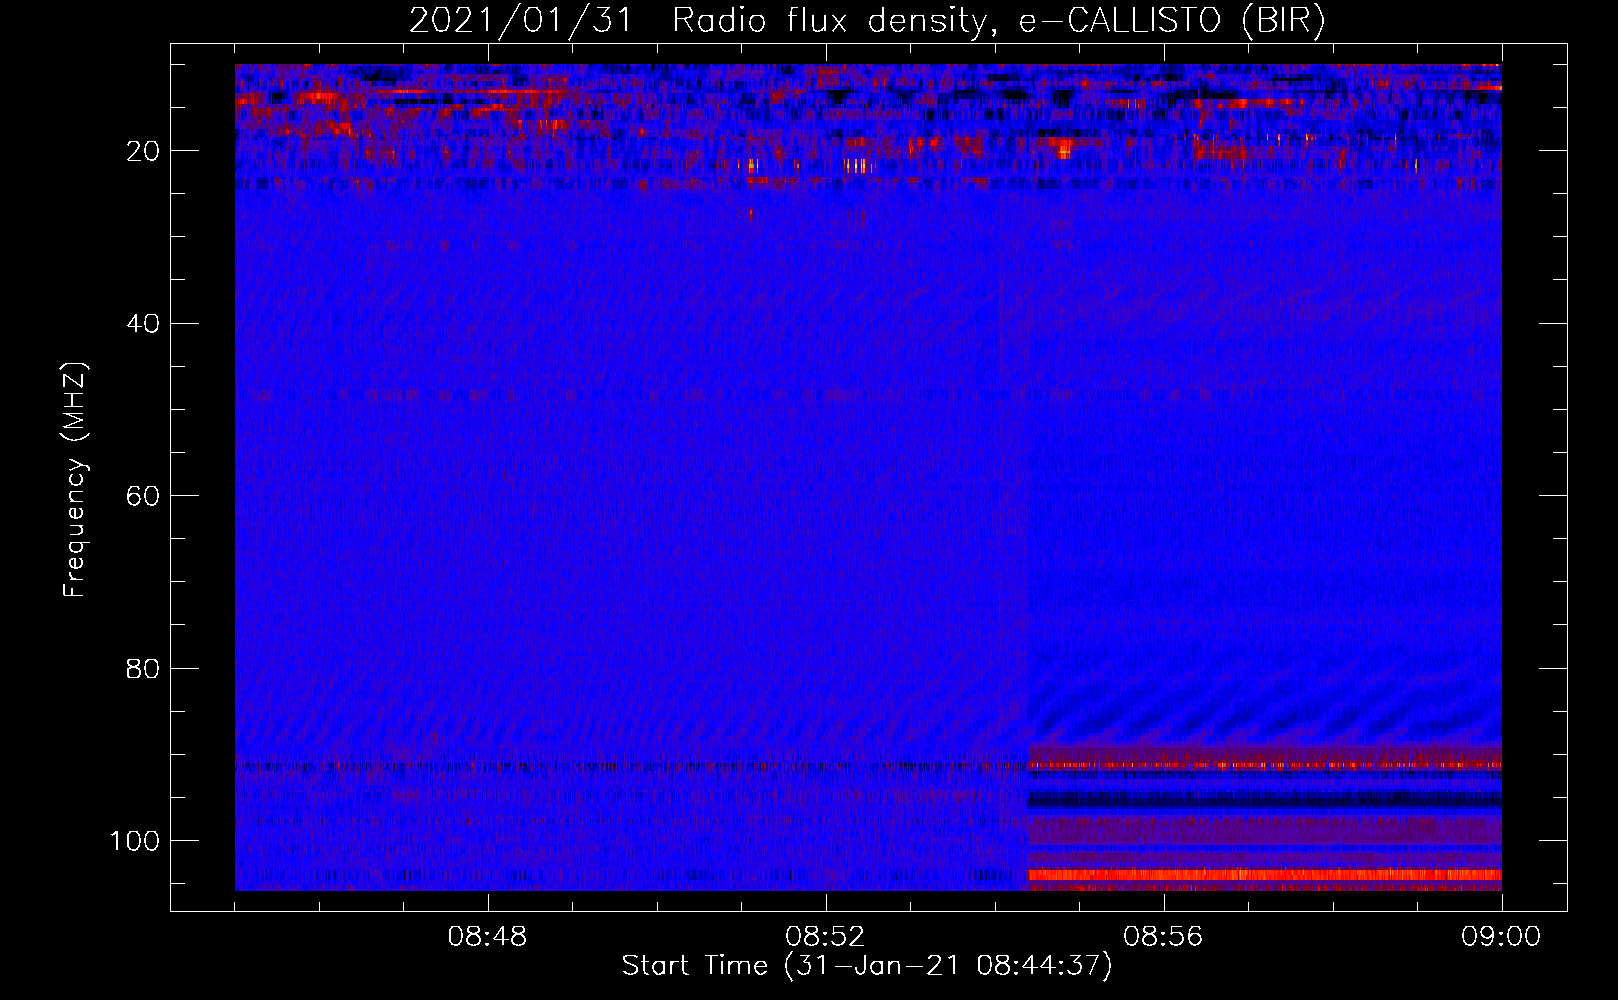
Task: Click the 08:48 time tick label
Action: 487,937
